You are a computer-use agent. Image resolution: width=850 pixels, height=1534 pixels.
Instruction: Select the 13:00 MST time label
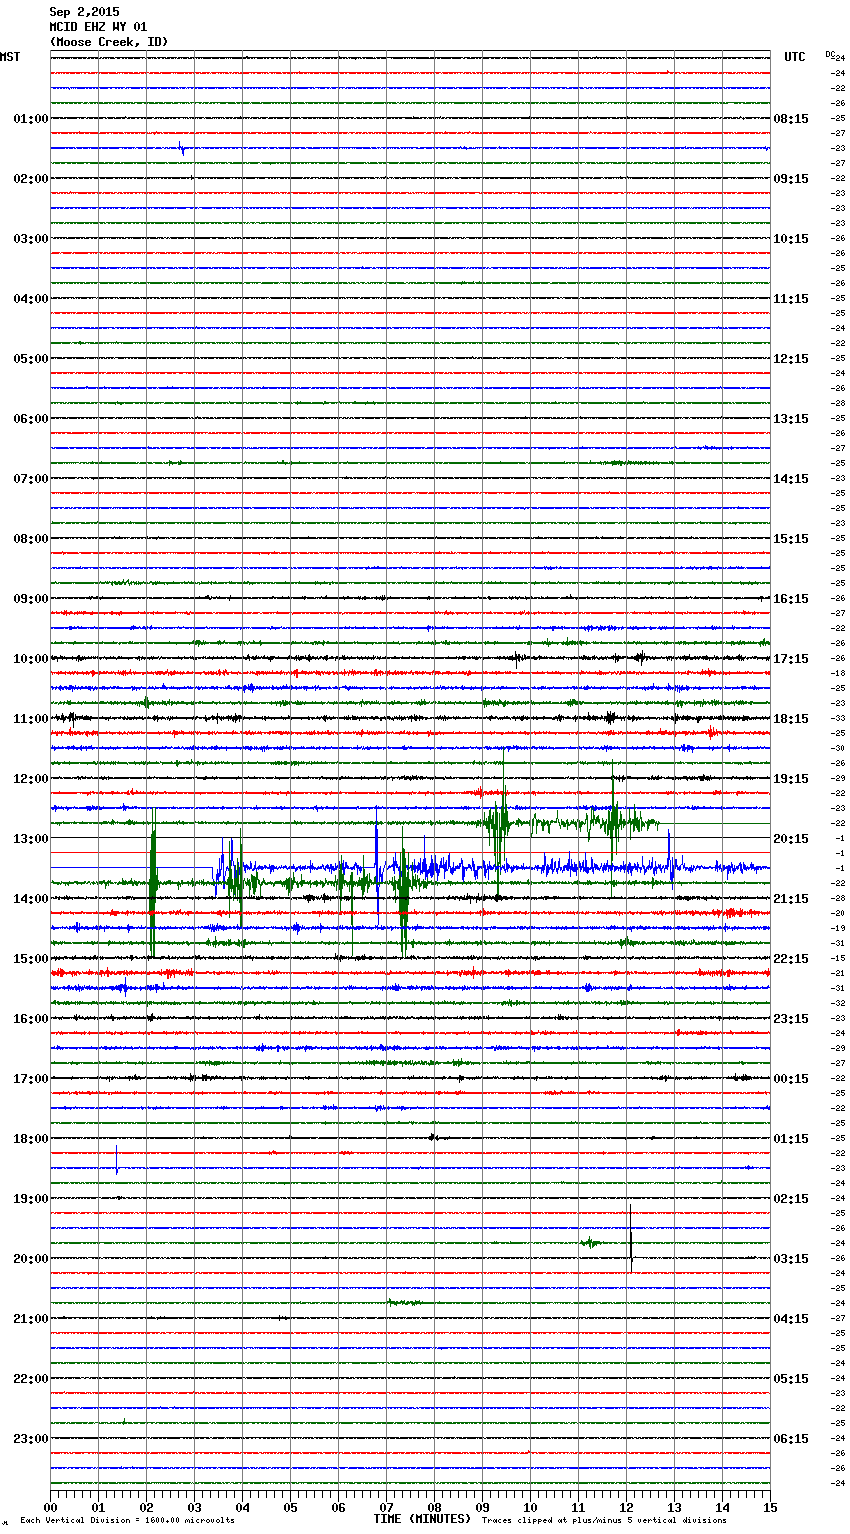(x=30, y=838)
